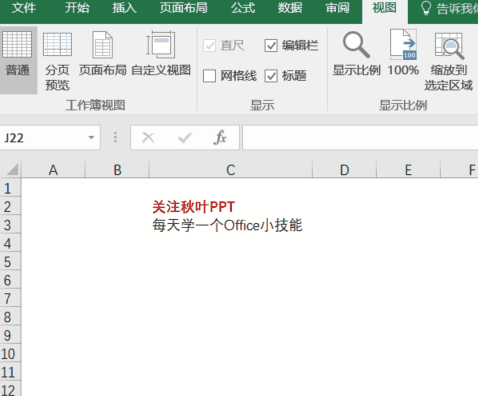Click the Select All corner triangle

pos(12,170)
